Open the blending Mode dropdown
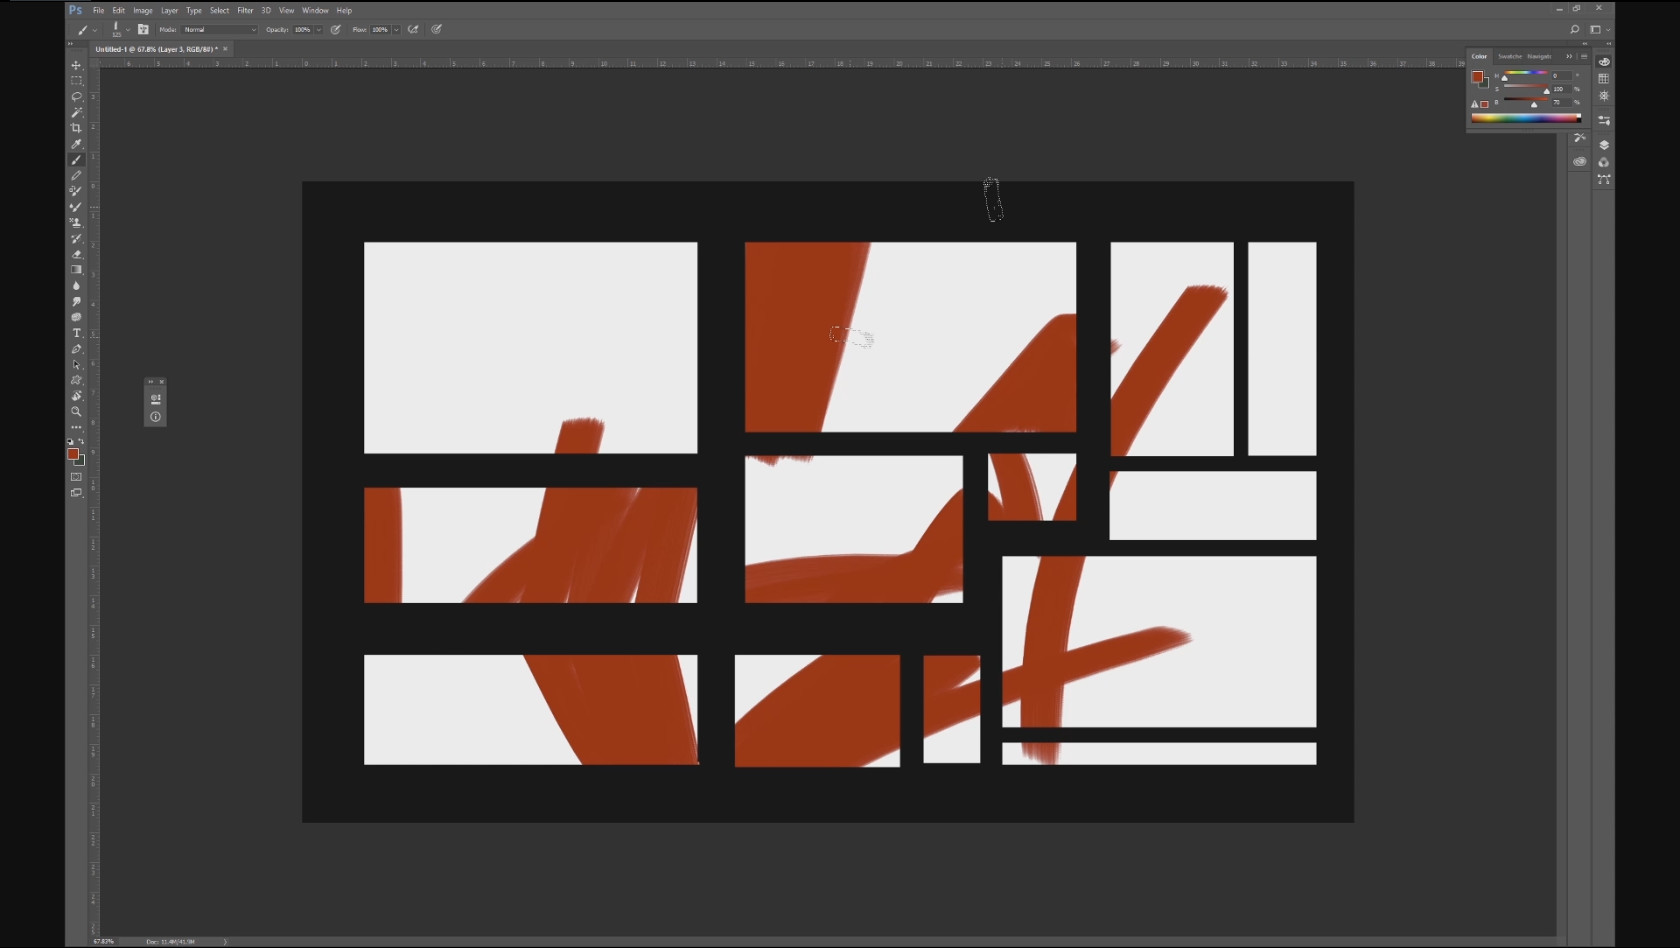Viewport: 1680px width, 948px height. click(220, 29)
